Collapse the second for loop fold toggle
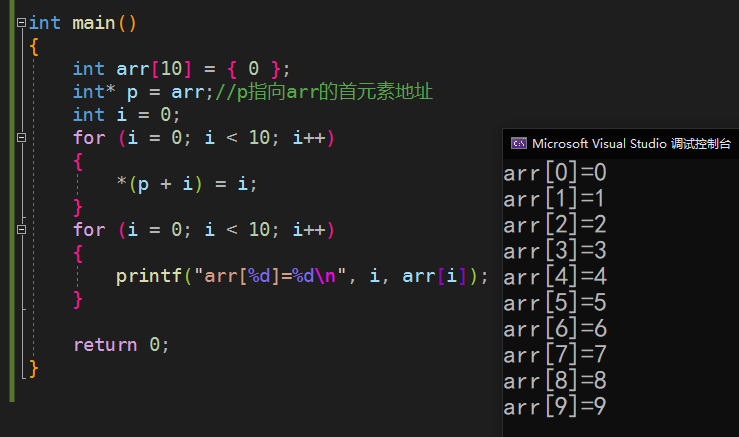 click(21, 230)
